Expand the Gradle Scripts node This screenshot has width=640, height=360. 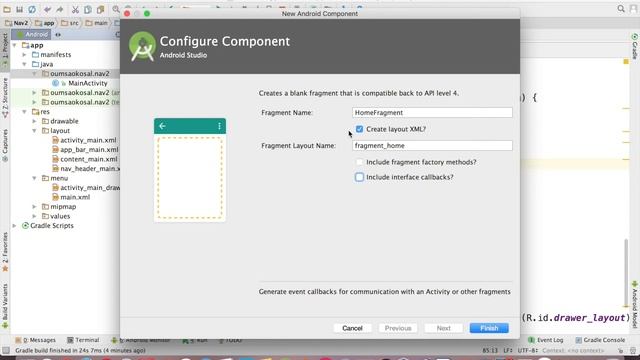click(x=15, y=225)
